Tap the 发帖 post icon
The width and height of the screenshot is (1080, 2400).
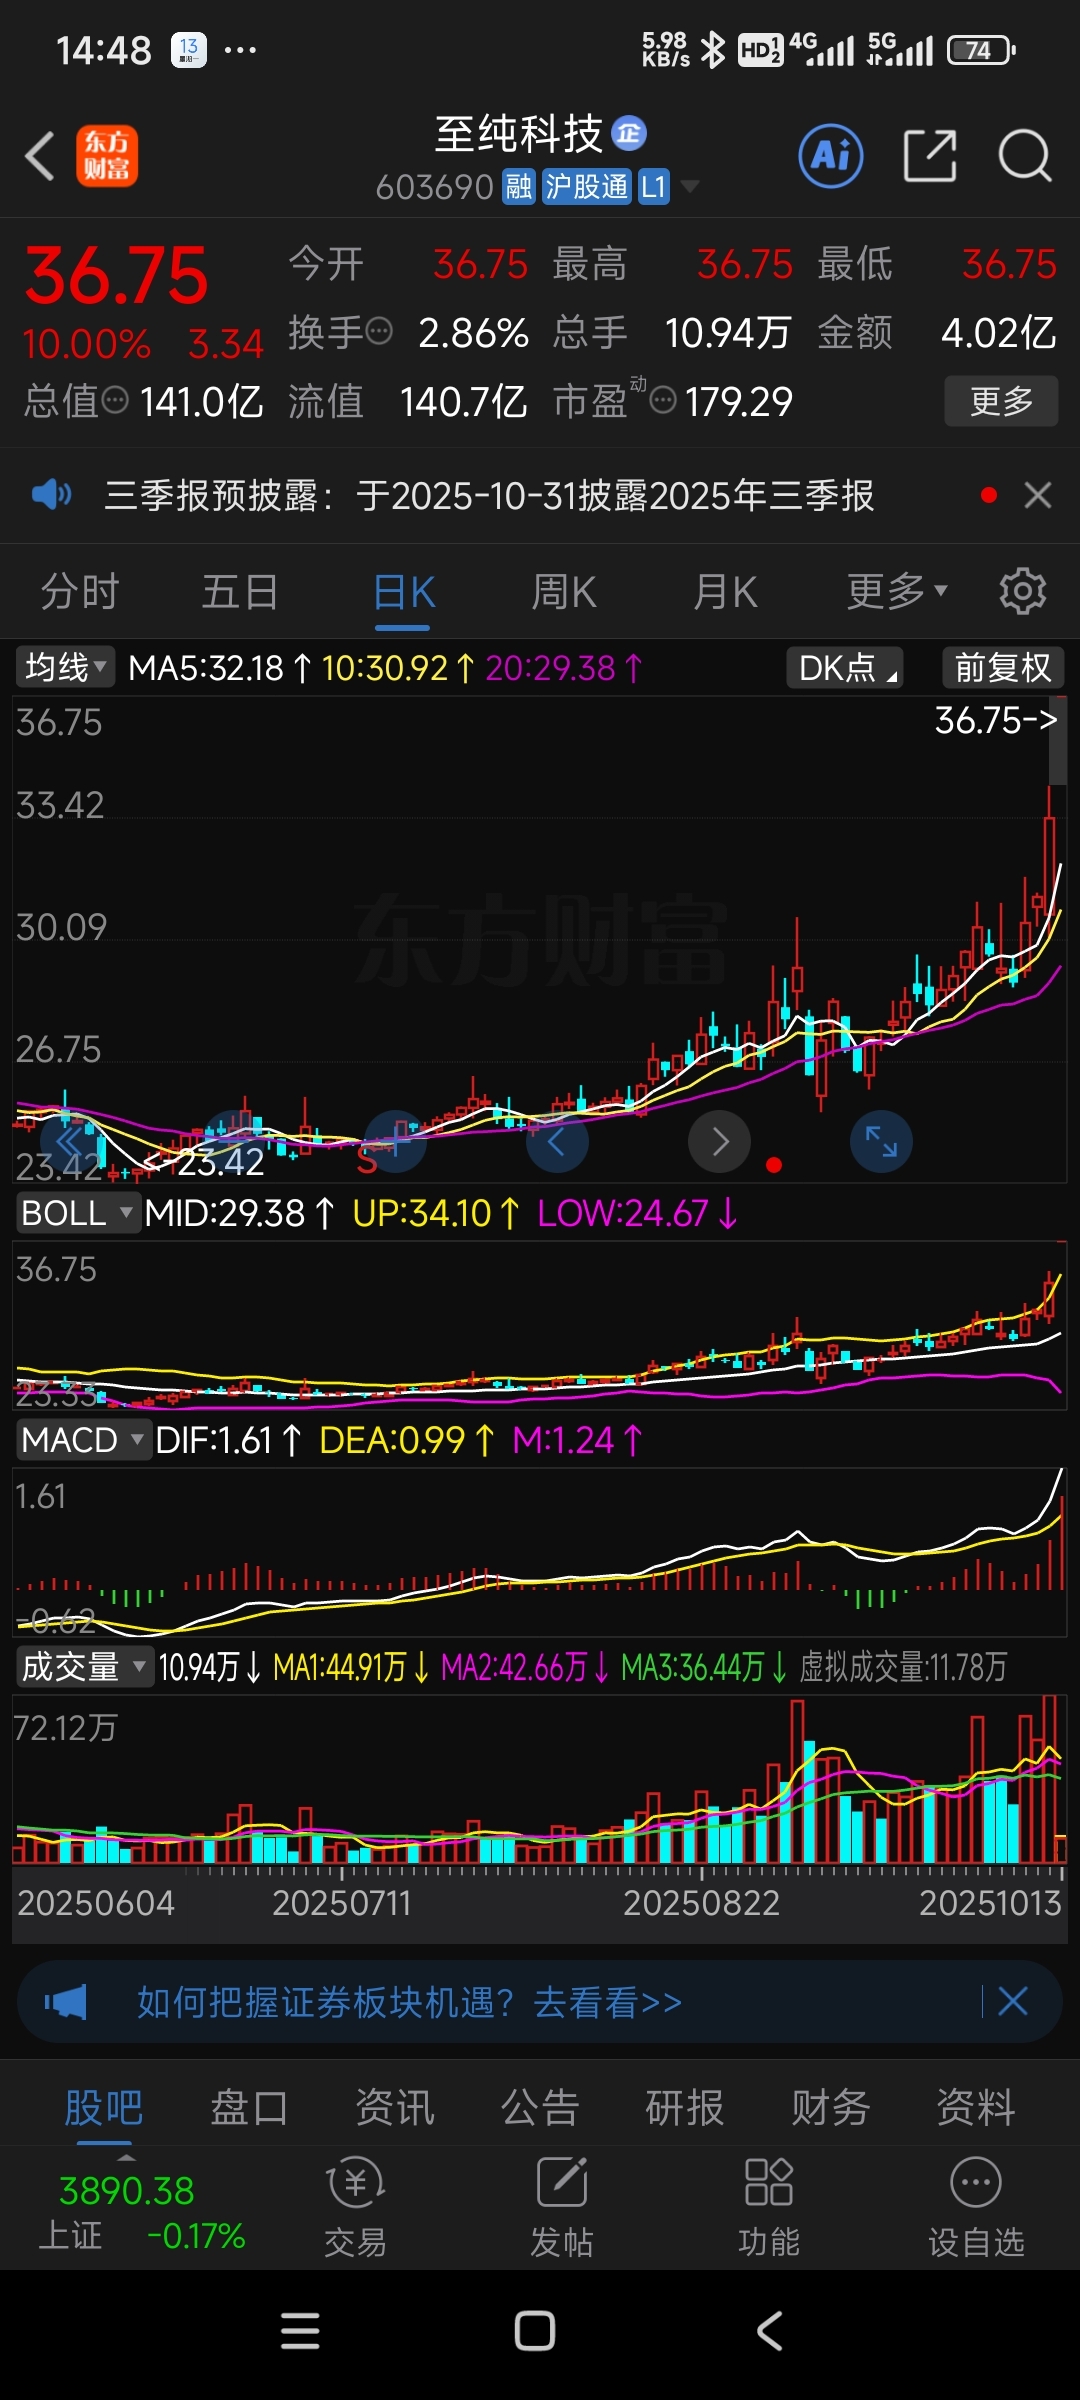[x=562, y=2208]
